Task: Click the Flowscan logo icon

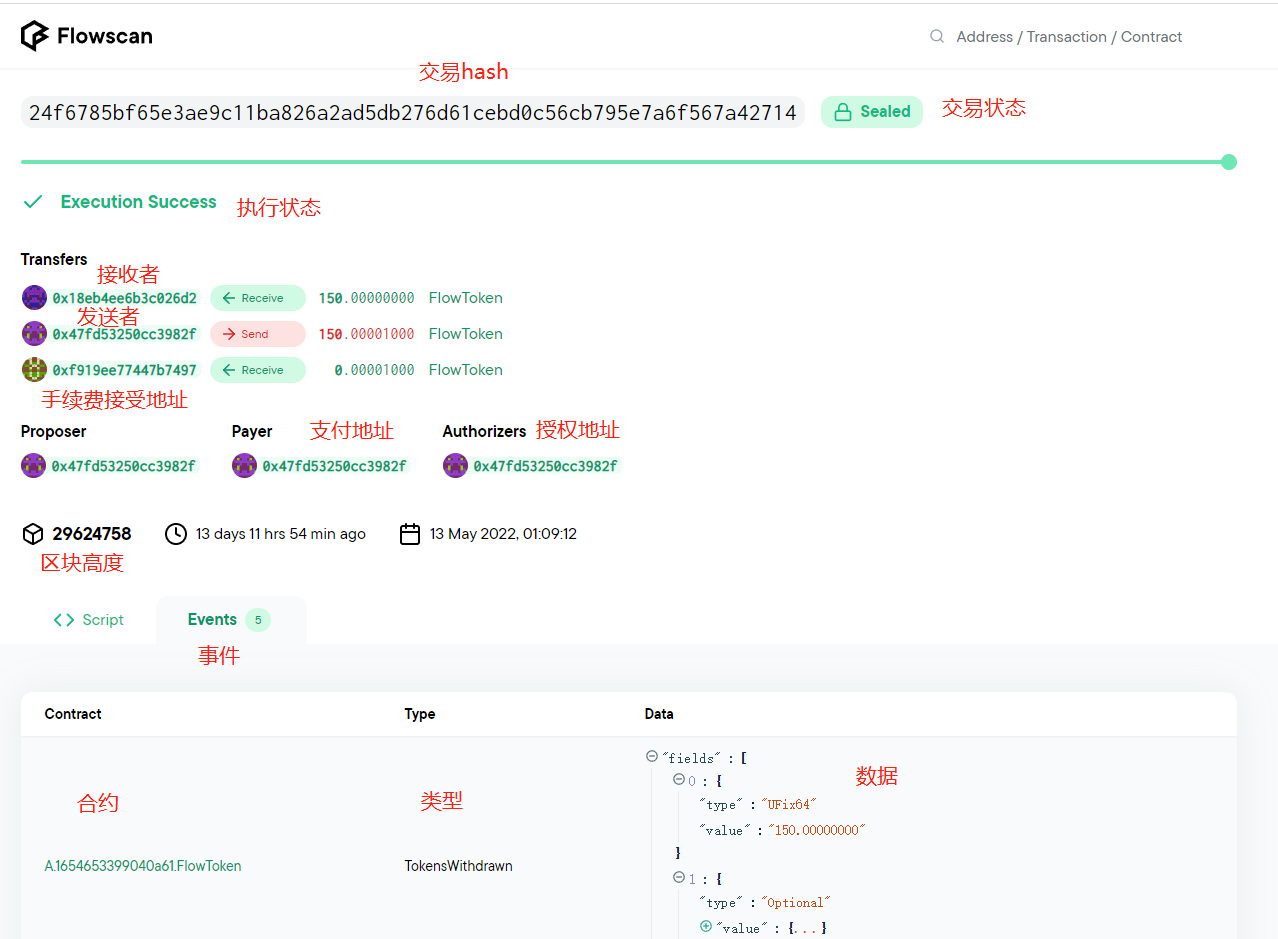Action: tap(35, 36)
